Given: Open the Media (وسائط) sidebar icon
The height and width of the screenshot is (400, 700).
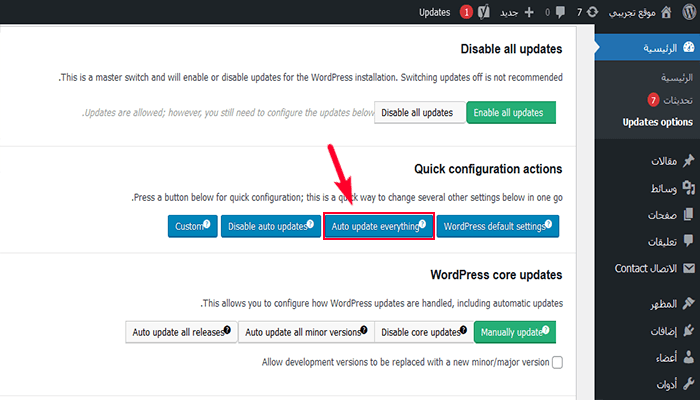Looking at the screenshot, I should tap(688, 188).
